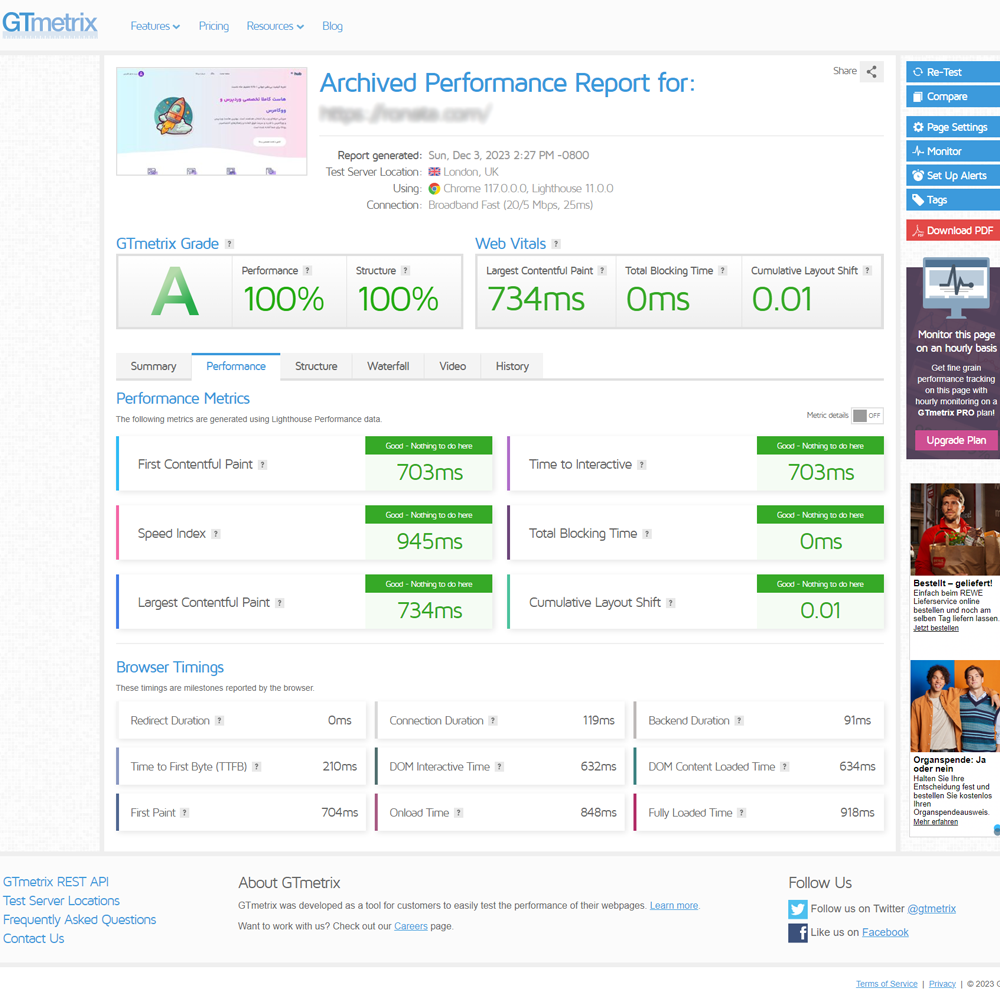The image size is (1000, 1000).
Task: Click the Twitter bird icon
Action: pyautogui.click(x=797, y=909)
